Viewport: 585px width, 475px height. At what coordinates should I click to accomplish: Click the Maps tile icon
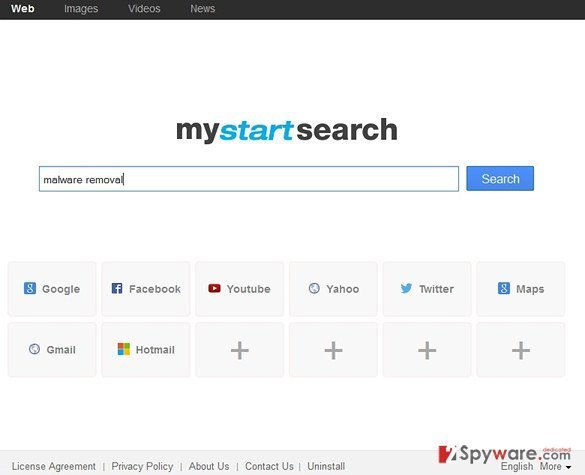(x=504, y=288)
